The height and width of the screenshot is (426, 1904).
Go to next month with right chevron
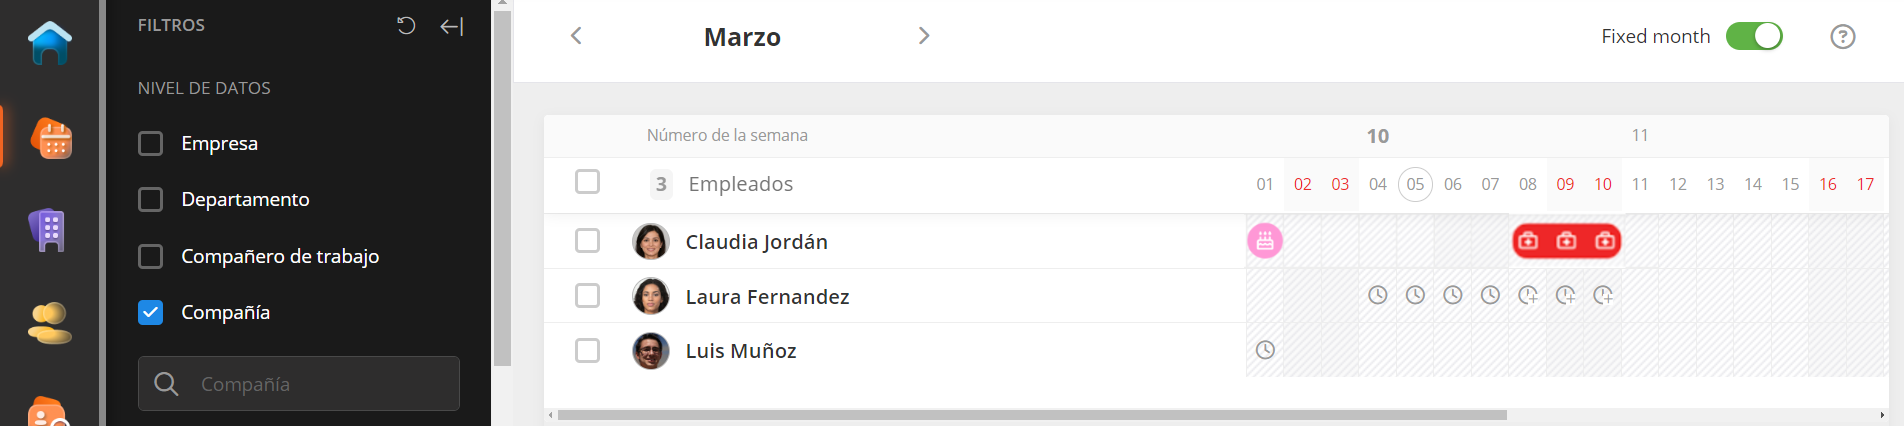pos(924,36)
